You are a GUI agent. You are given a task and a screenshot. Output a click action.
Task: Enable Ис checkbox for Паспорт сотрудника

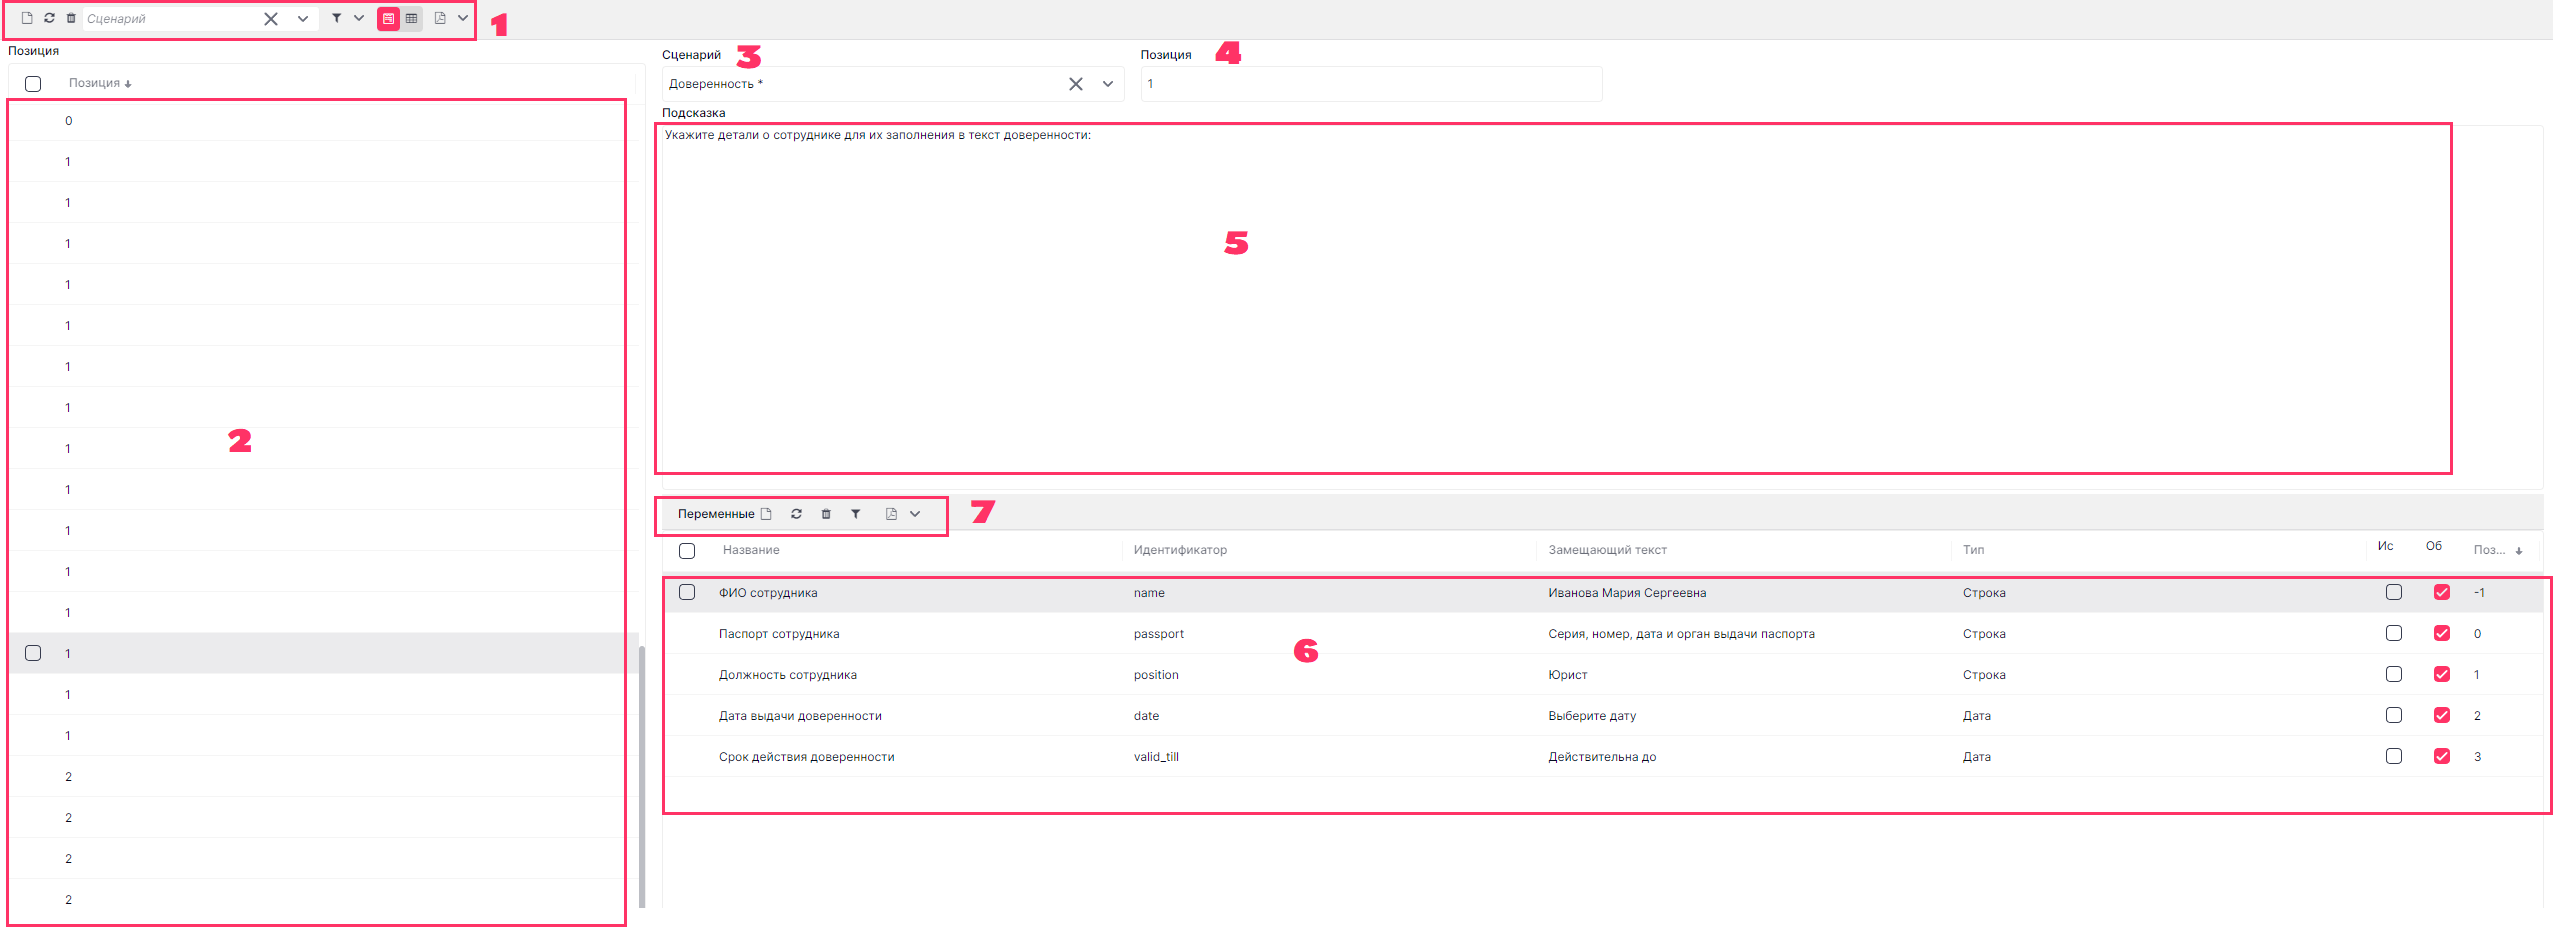pyautogui.click(x=2394, y=633)
